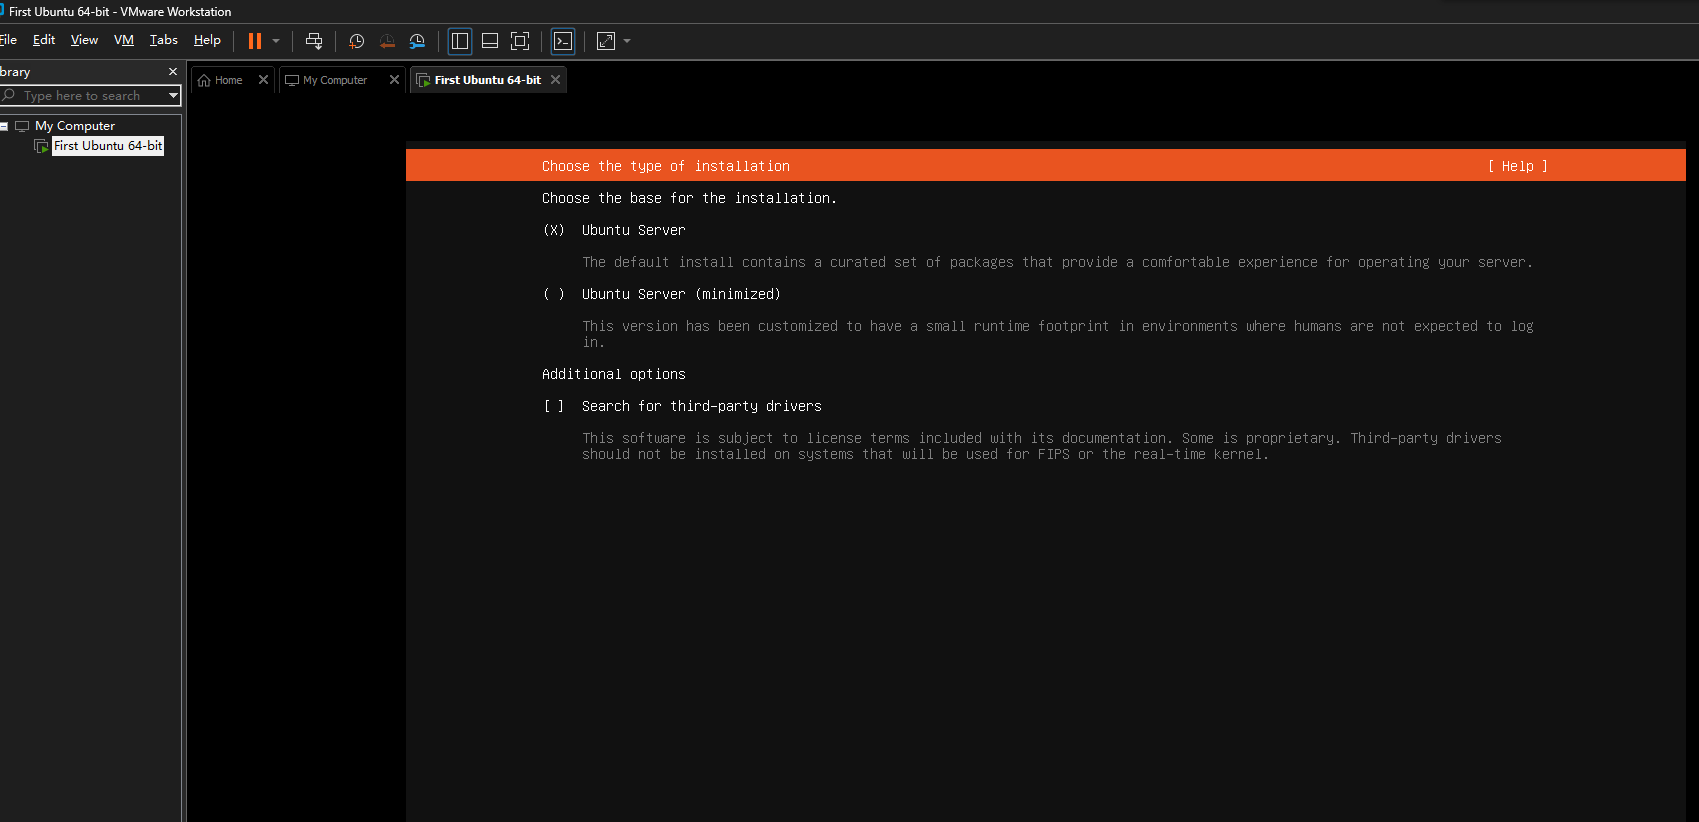Click the stretch guest display icon
The width and height of the screenshot is (1699, 822).
[606, 41]
